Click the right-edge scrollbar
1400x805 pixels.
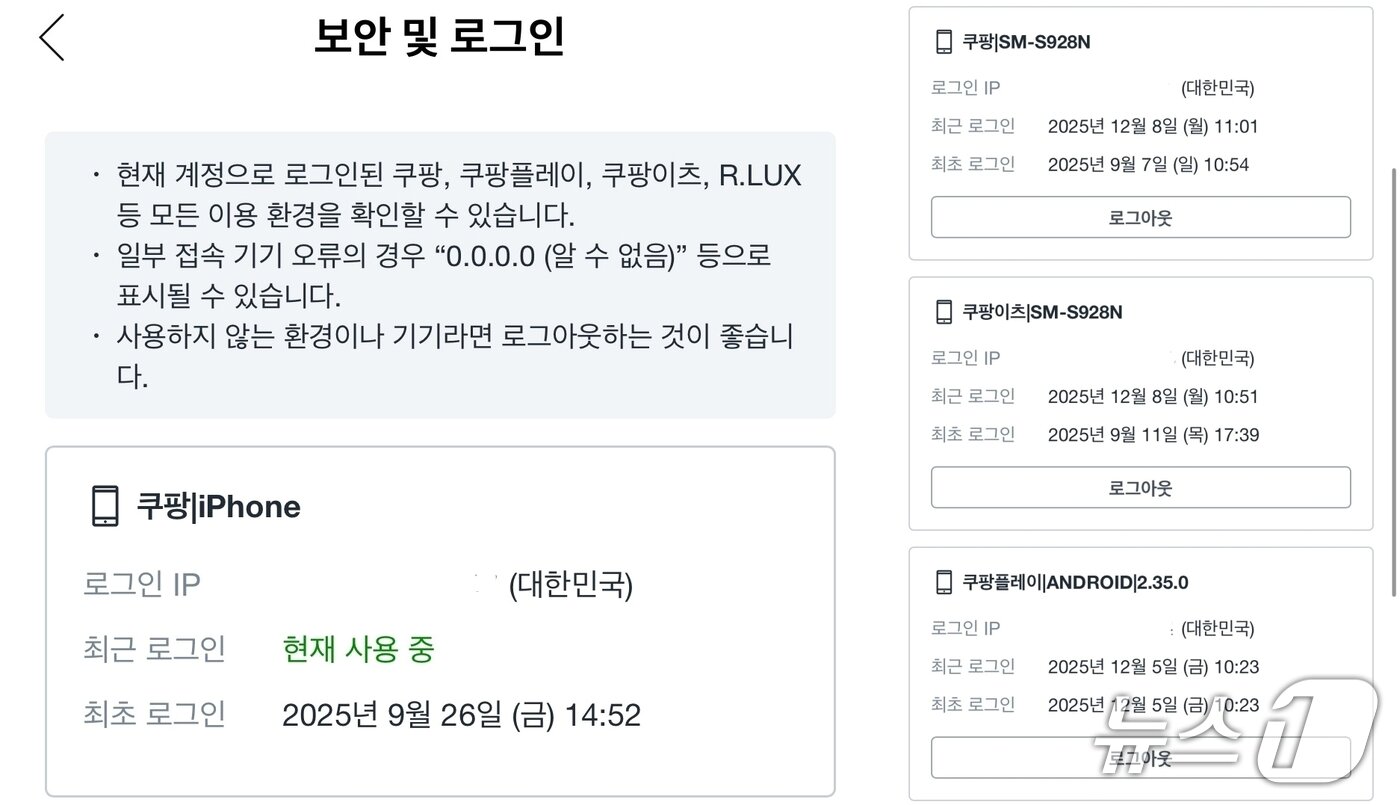[1393, 300]
